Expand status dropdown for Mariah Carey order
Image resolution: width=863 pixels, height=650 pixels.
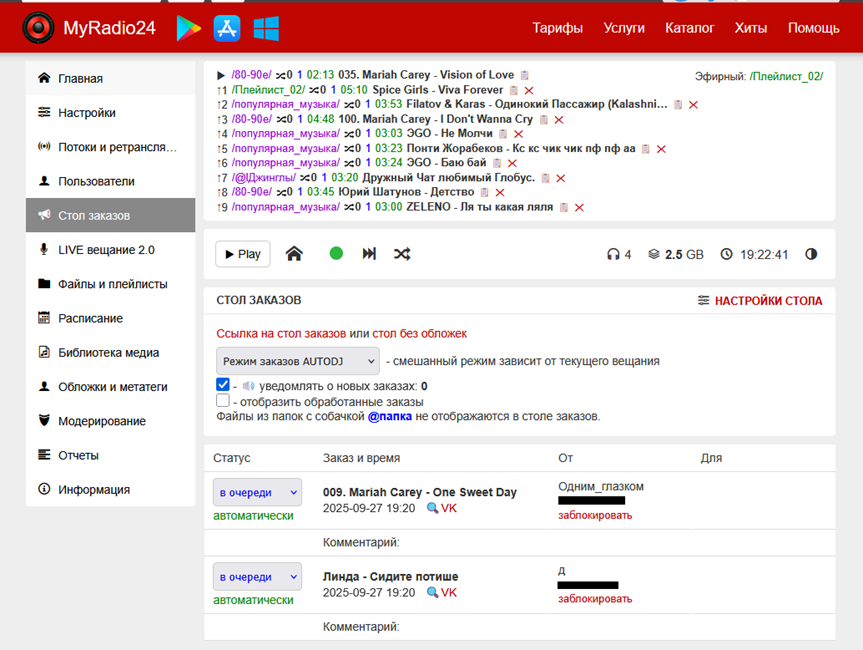tap(257, 493)
